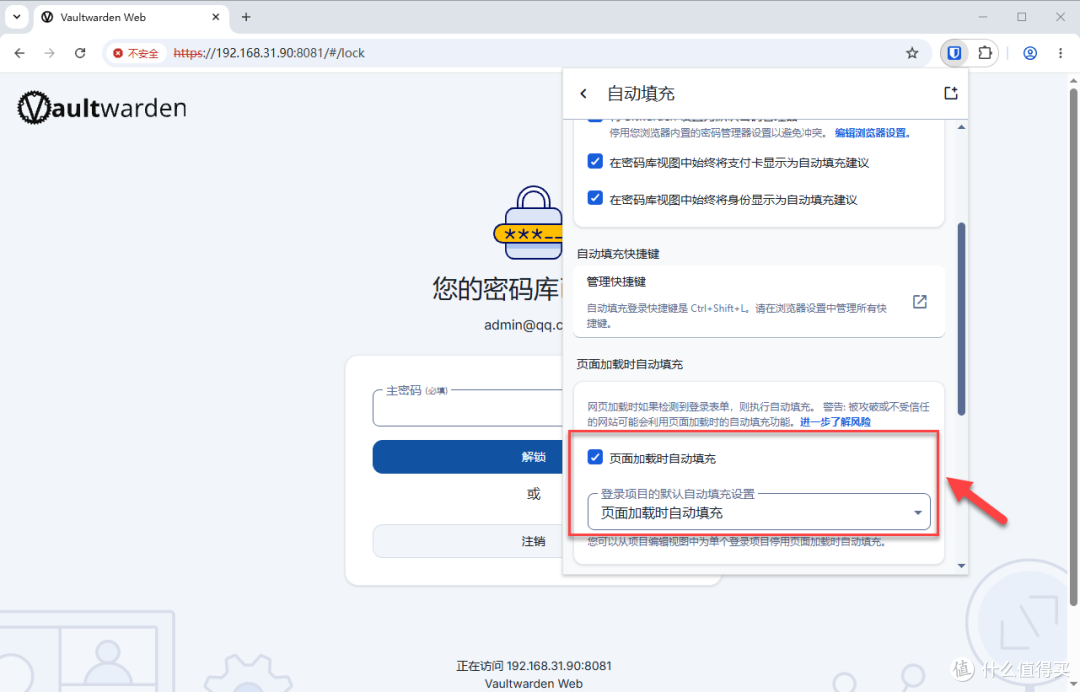1080x692 pixels.
Task: Click the admin@qq.c email text
Action: pyautogui.click(x=523, y=325)
